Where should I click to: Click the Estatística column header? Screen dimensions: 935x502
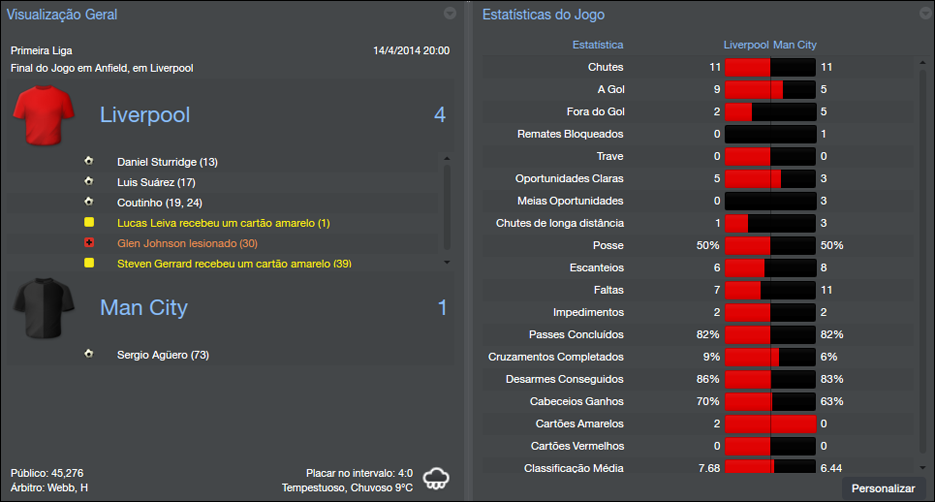[597, 45]
